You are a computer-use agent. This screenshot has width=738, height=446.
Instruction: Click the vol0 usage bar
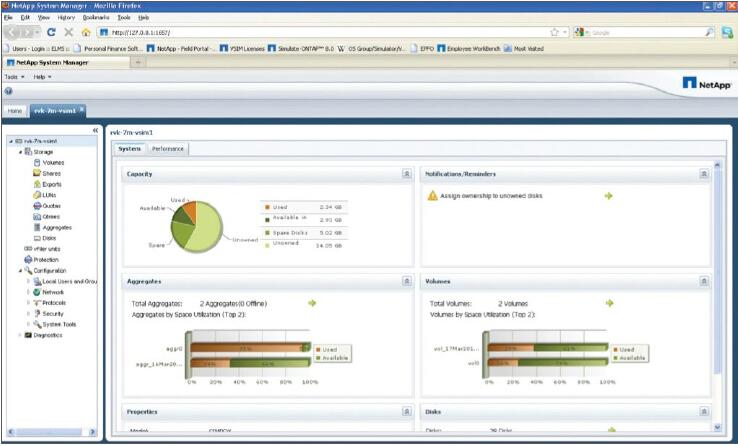547,363
